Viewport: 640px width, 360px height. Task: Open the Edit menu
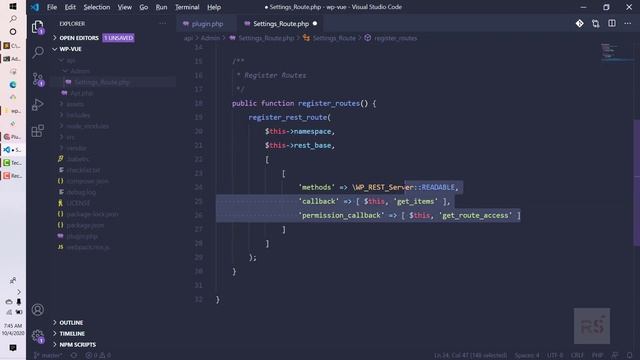(x=70, y=7)
